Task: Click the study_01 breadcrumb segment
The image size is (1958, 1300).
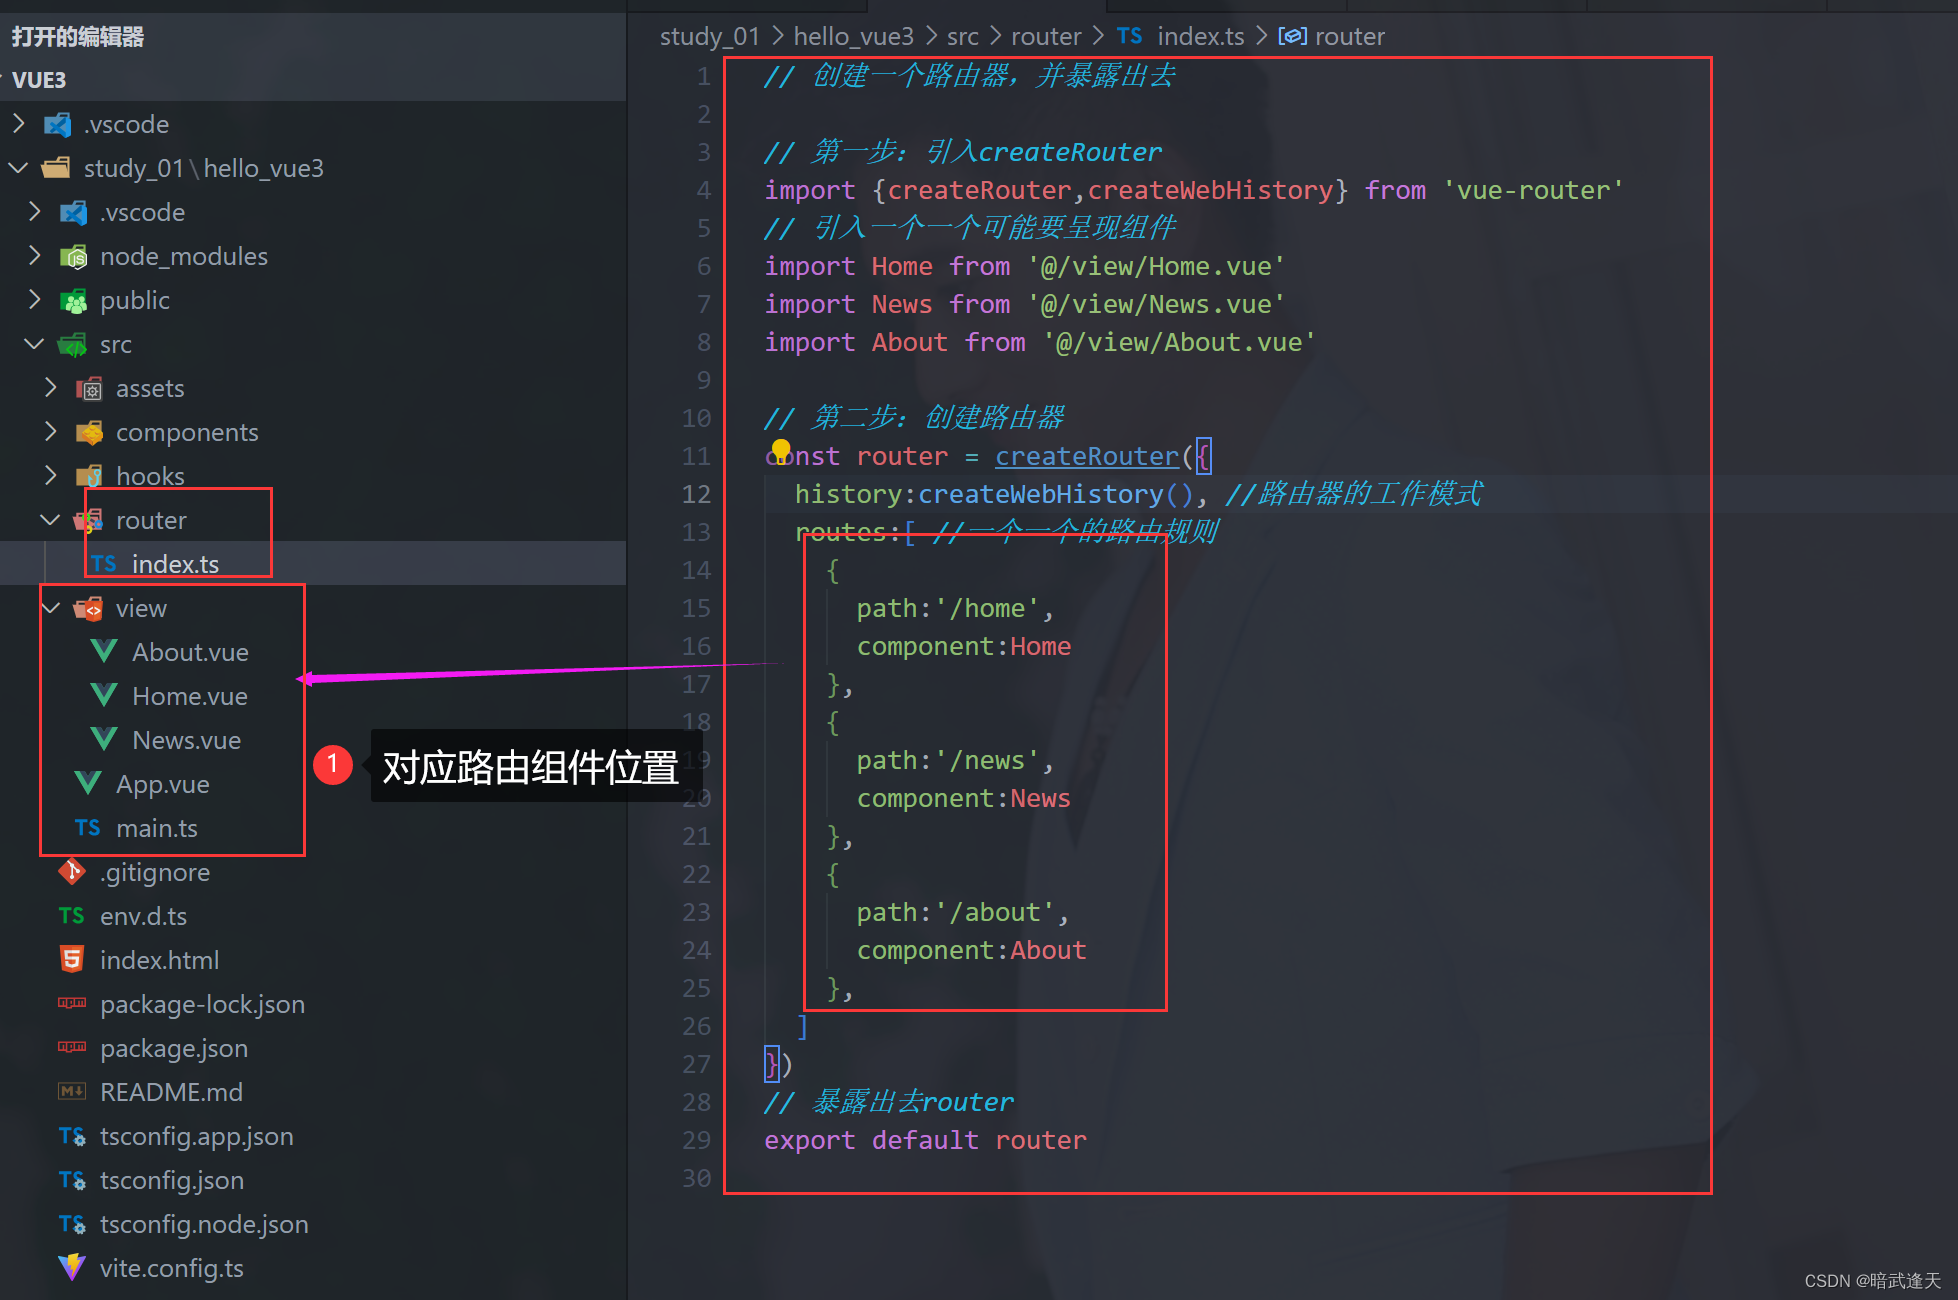Action: [710, 36]
